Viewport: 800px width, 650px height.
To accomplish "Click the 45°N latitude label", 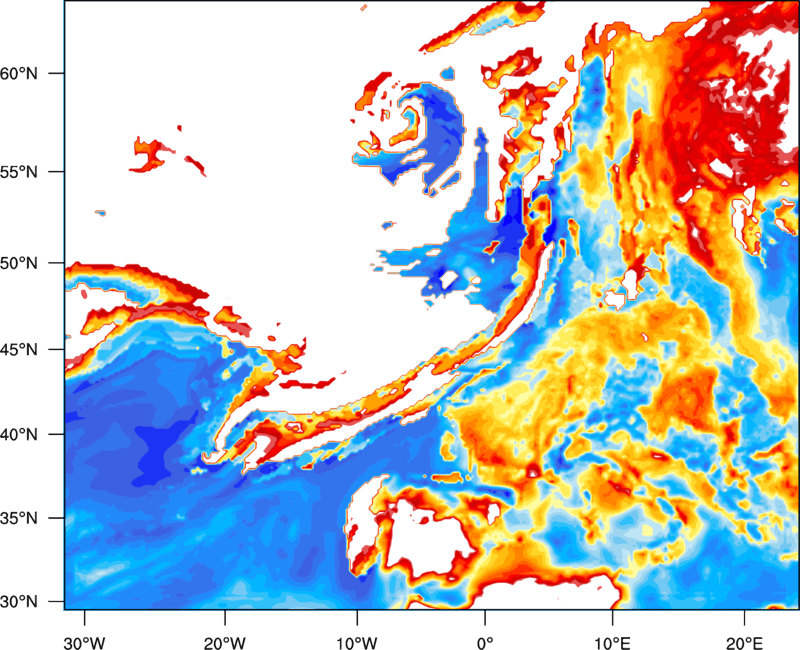I will (19, 349).
